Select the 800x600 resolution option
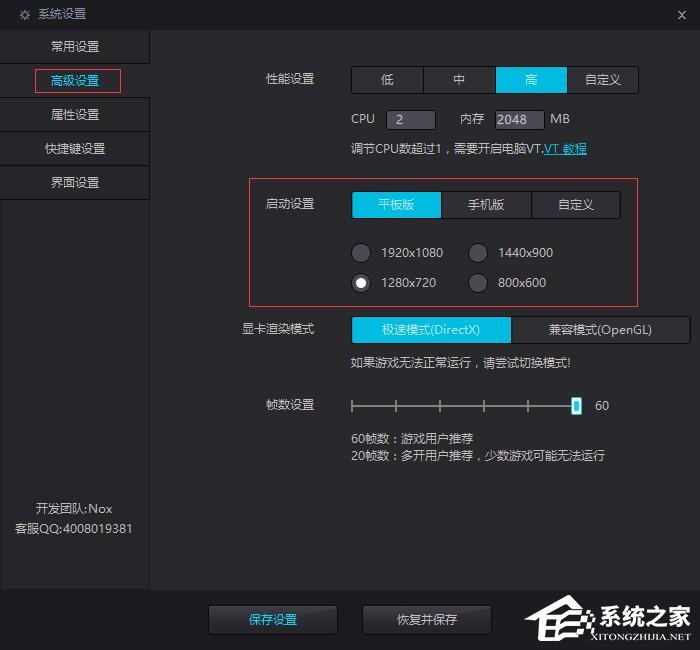700x650 pixels. click(478, 283)
